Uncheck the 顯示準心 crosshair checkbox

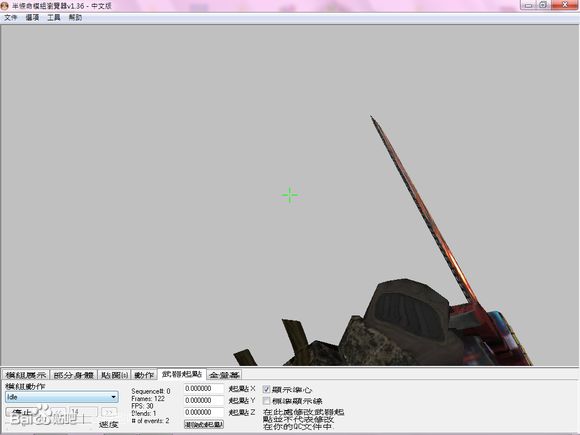point(266,389)
